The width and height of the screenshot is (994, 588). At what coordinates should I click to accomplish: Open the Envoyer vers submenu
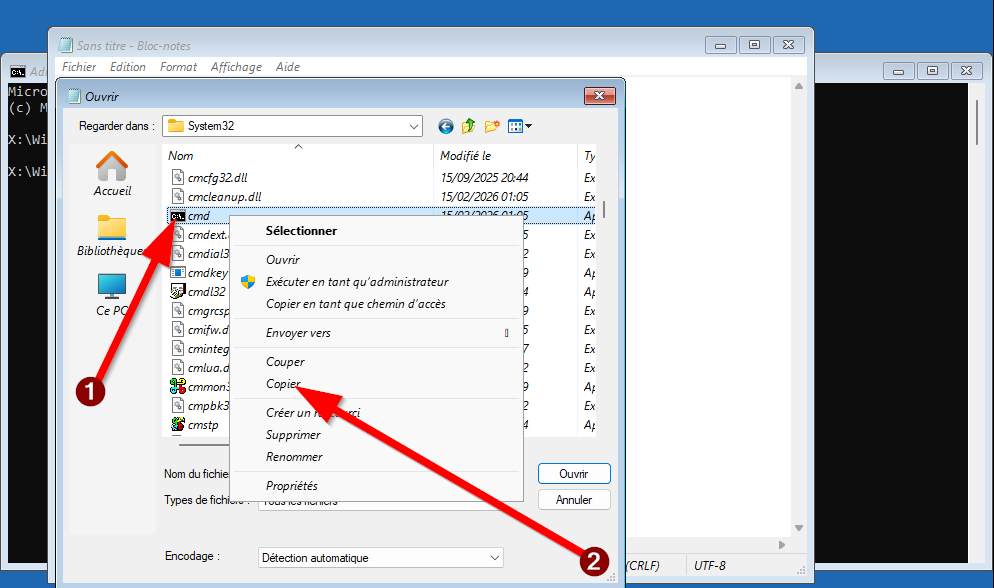[298, 333]
